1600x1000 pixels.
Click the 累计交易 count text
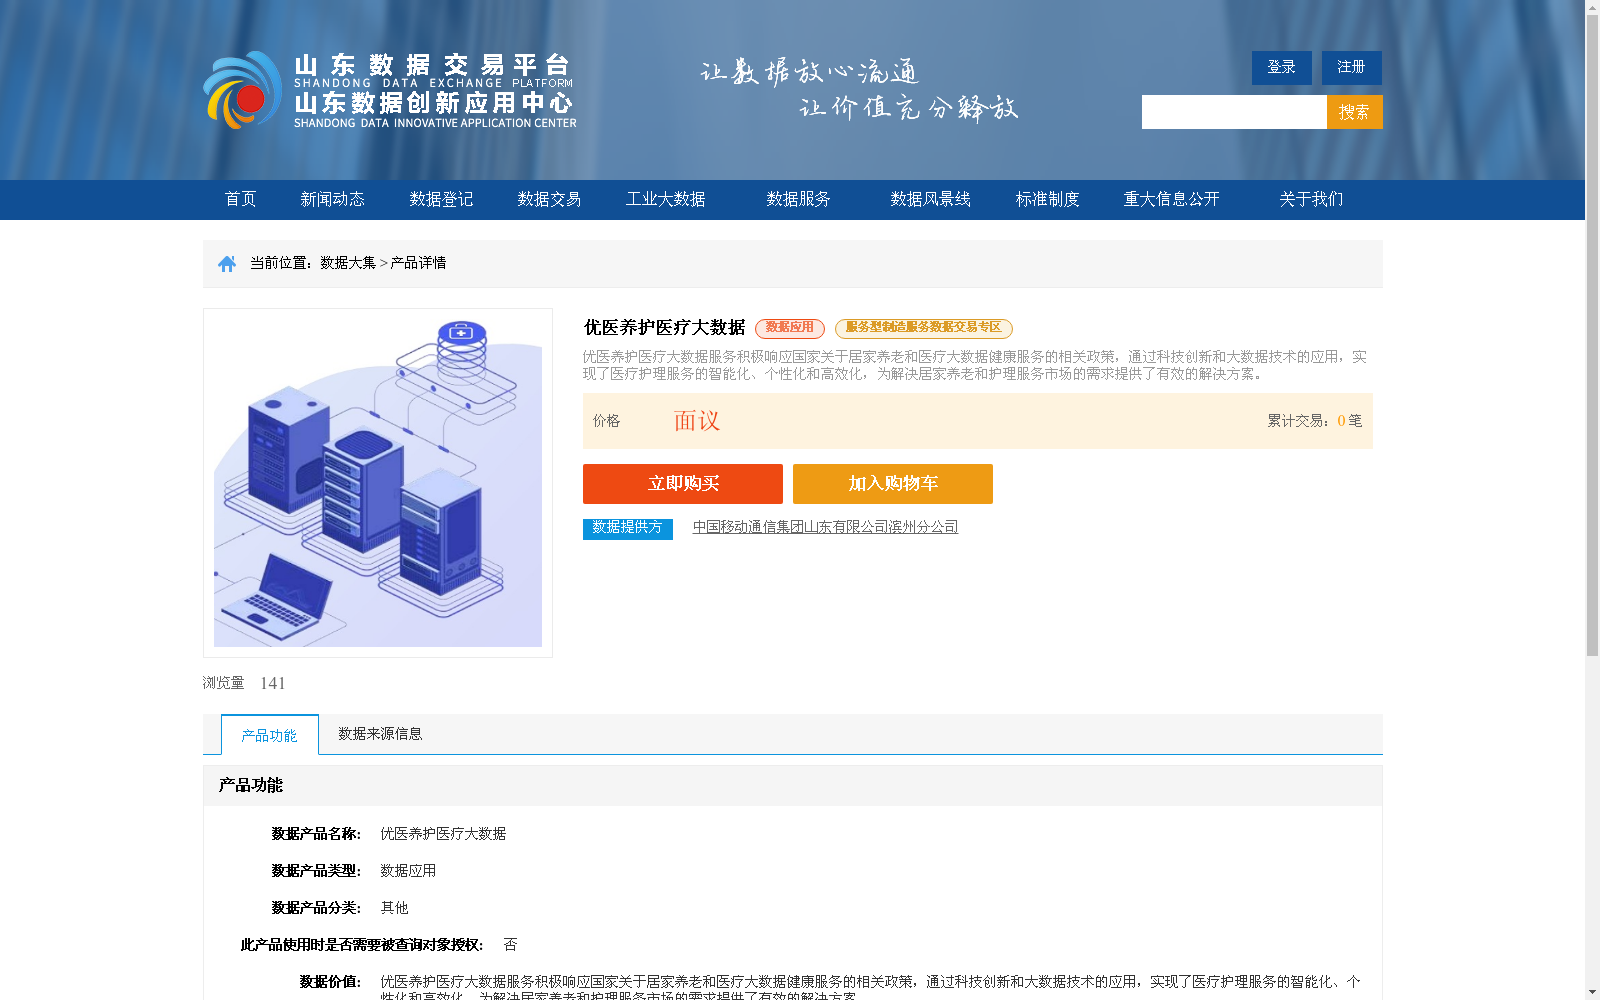click(x=1315, y=421)
